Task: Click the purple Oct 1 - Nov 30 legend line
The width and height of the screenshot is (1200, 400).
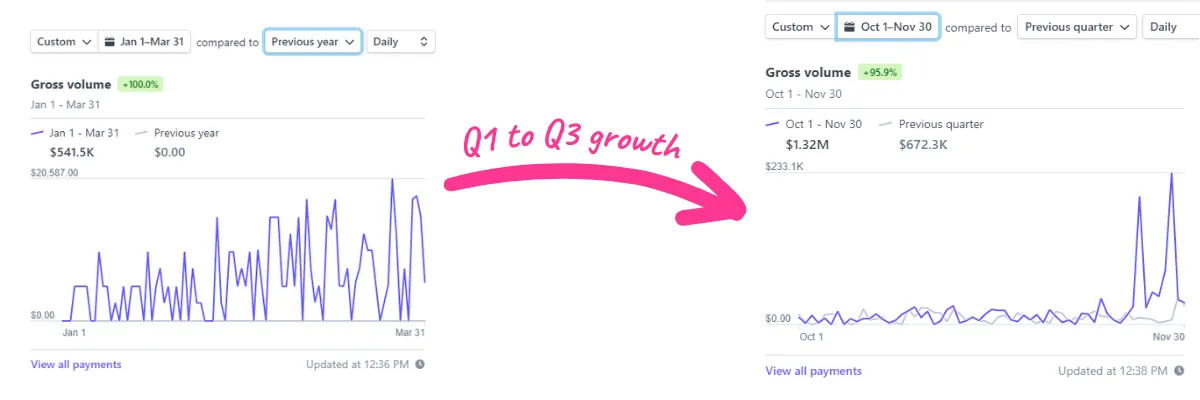Action: coord(772,125)
